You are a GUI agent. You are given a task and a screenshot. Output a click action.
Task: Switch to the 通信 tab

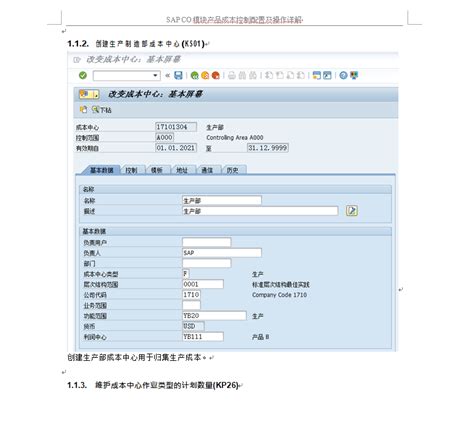[x=207, y=170]
